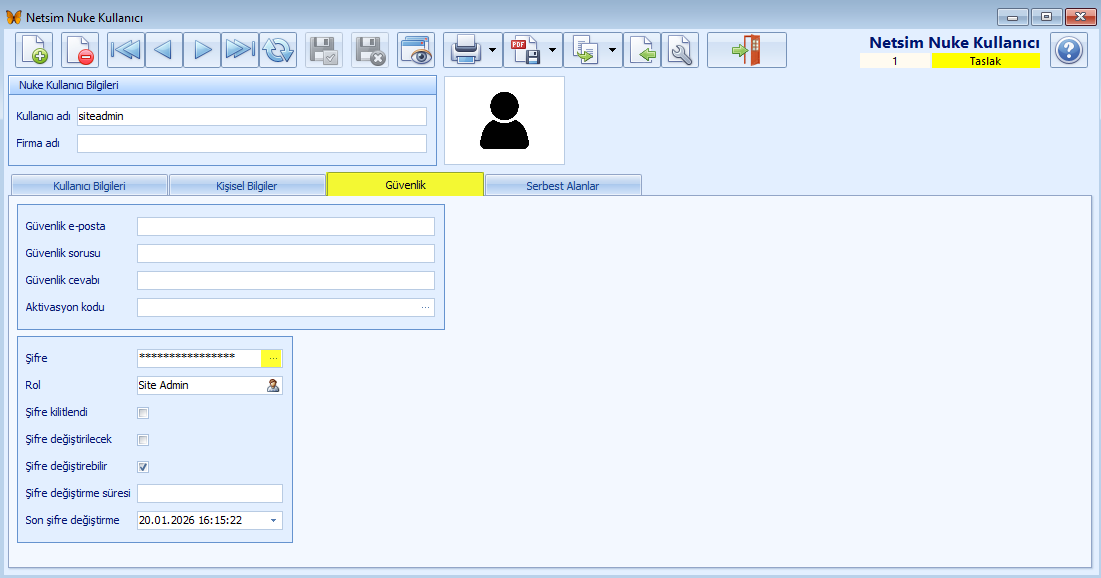Click the user avatar silhouette picture
The image size is (1101, 578).
[x=504, y=121]
